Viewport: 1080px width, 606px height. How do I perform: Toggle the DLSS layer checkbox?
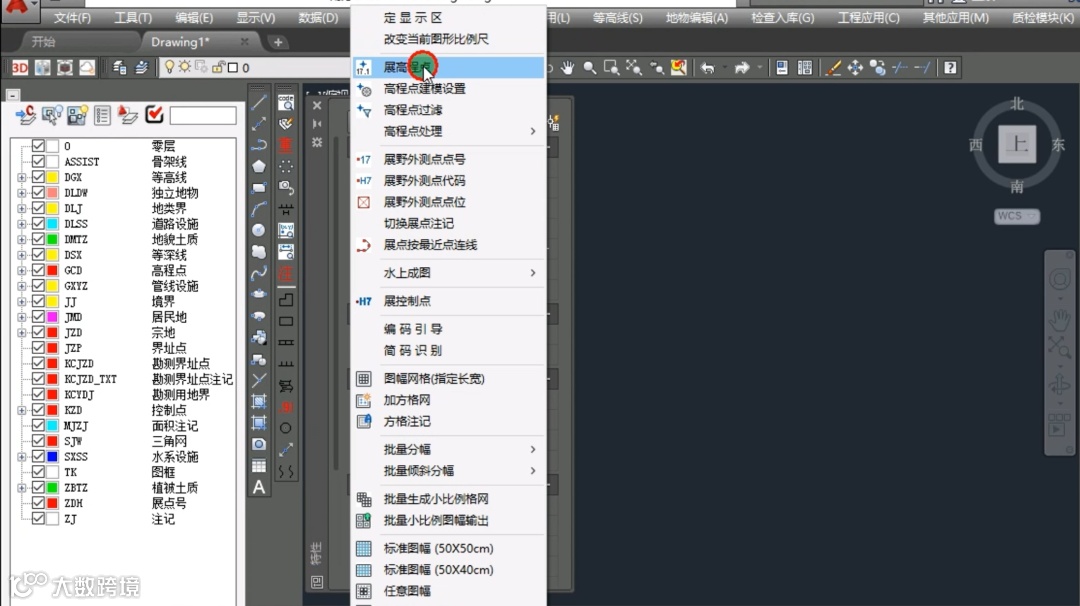(39, 224)
